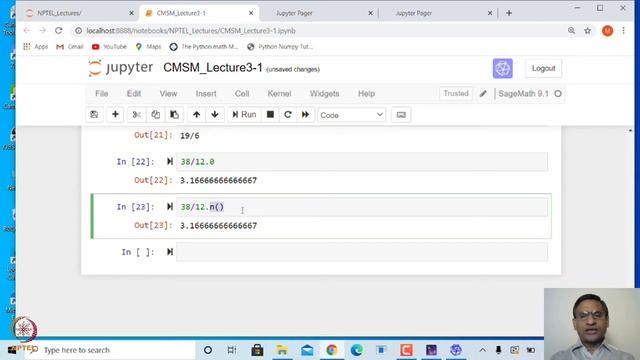Image resolution: width=640 pixels, height=360 pixels.
Task: Open the cell type Code dropdown
Action: (x=351, y=115)
